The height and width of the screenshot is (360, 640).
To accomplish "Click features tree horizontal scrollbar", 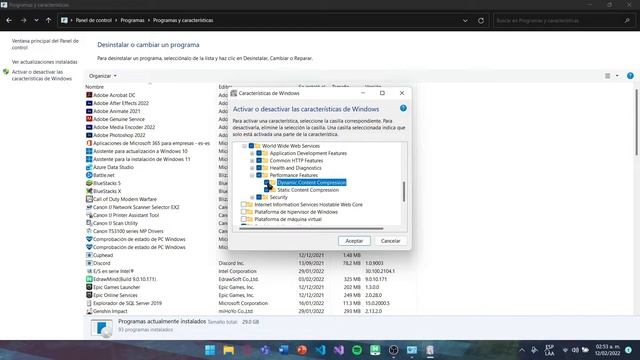I will click(311, 229).
